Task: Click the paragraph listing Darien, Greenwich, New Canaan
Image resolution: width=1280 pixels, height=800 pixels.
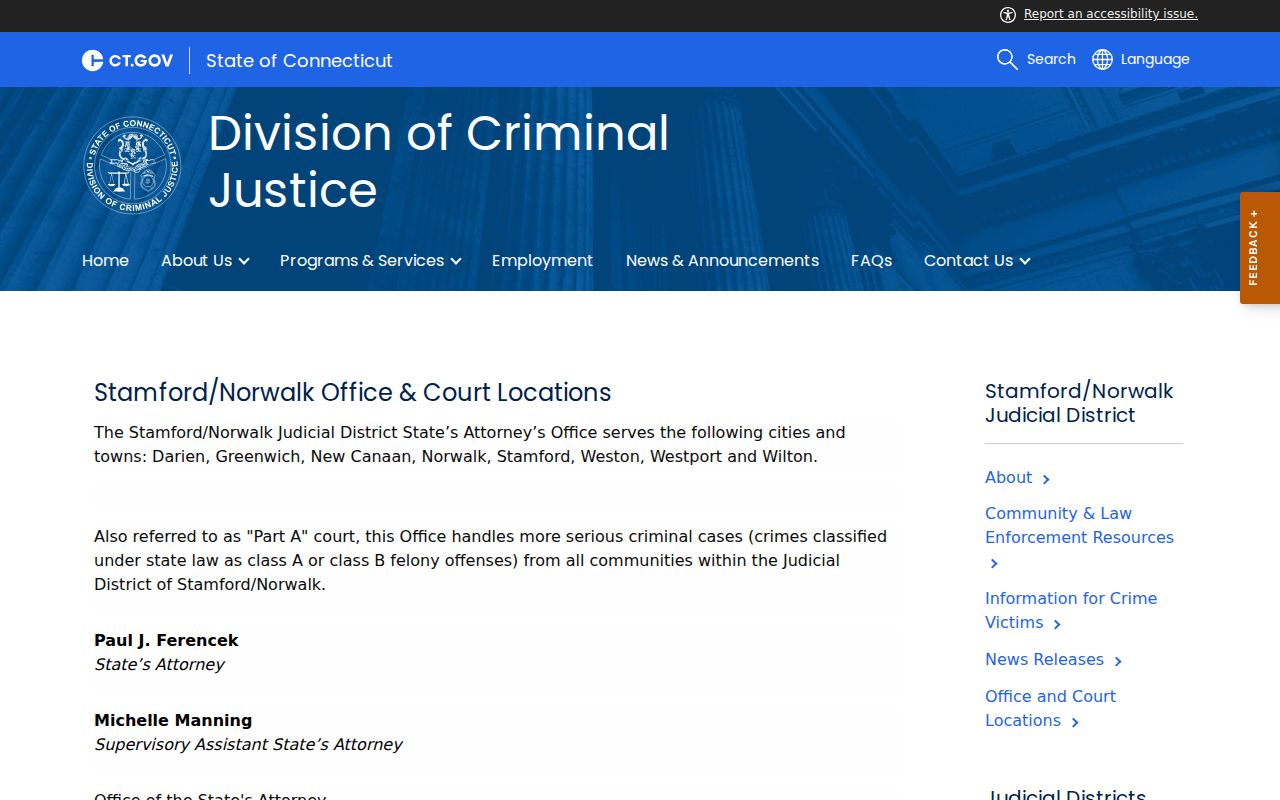Action: pyautogui.click(x=470, y=444)
